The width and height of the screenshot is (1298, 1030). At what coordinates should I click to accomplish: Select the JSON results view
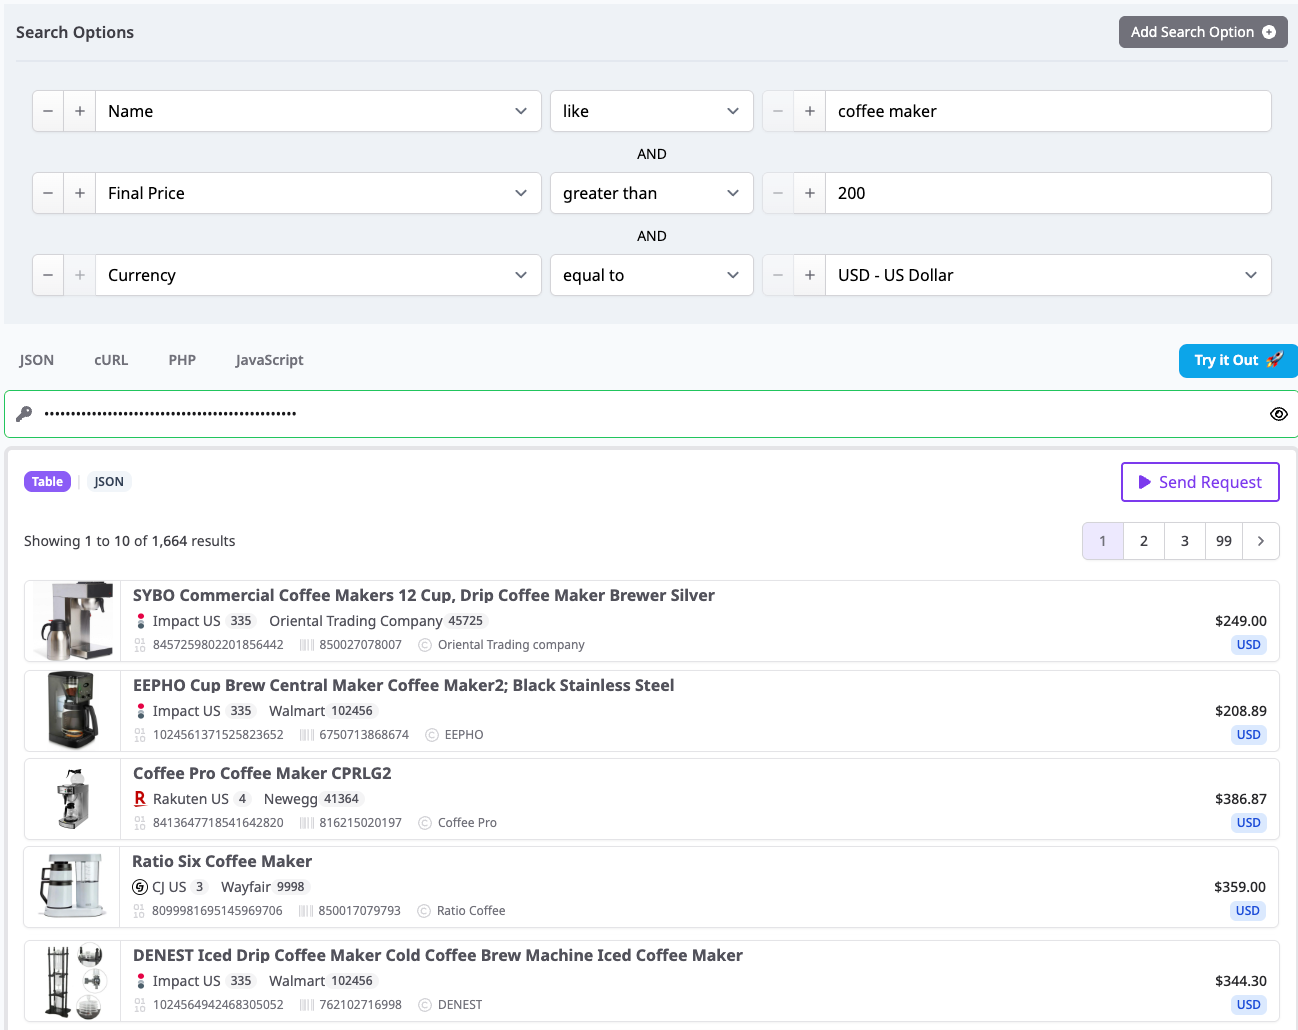pyautogui.click(x=109, y=482)
